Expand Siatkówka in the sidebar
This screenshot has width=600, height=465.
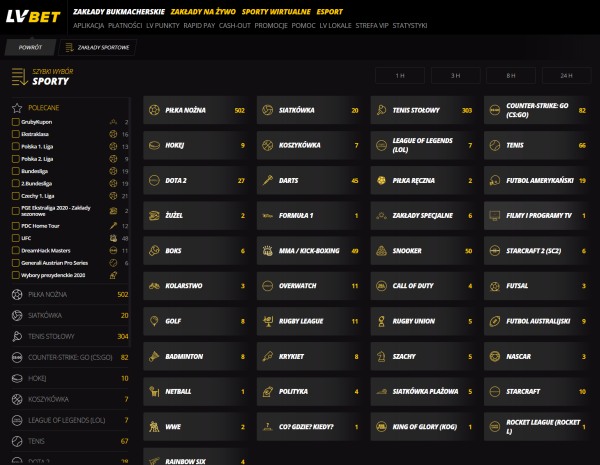(70, 315)
